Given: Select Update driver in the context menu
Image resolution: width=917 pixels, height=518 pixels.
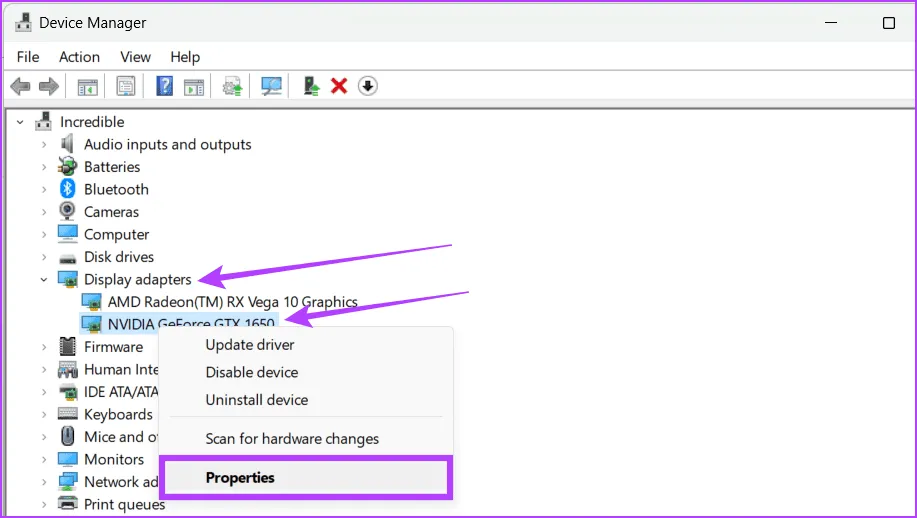Looking at the screenshot, I should pos(249,345).
